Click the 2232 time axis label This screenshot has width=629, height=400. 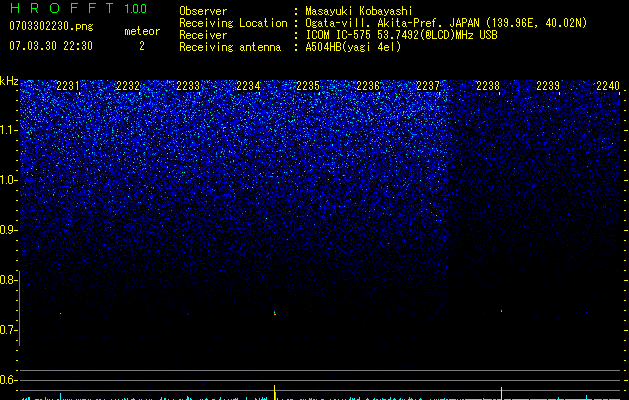click(x=128, y=86)
